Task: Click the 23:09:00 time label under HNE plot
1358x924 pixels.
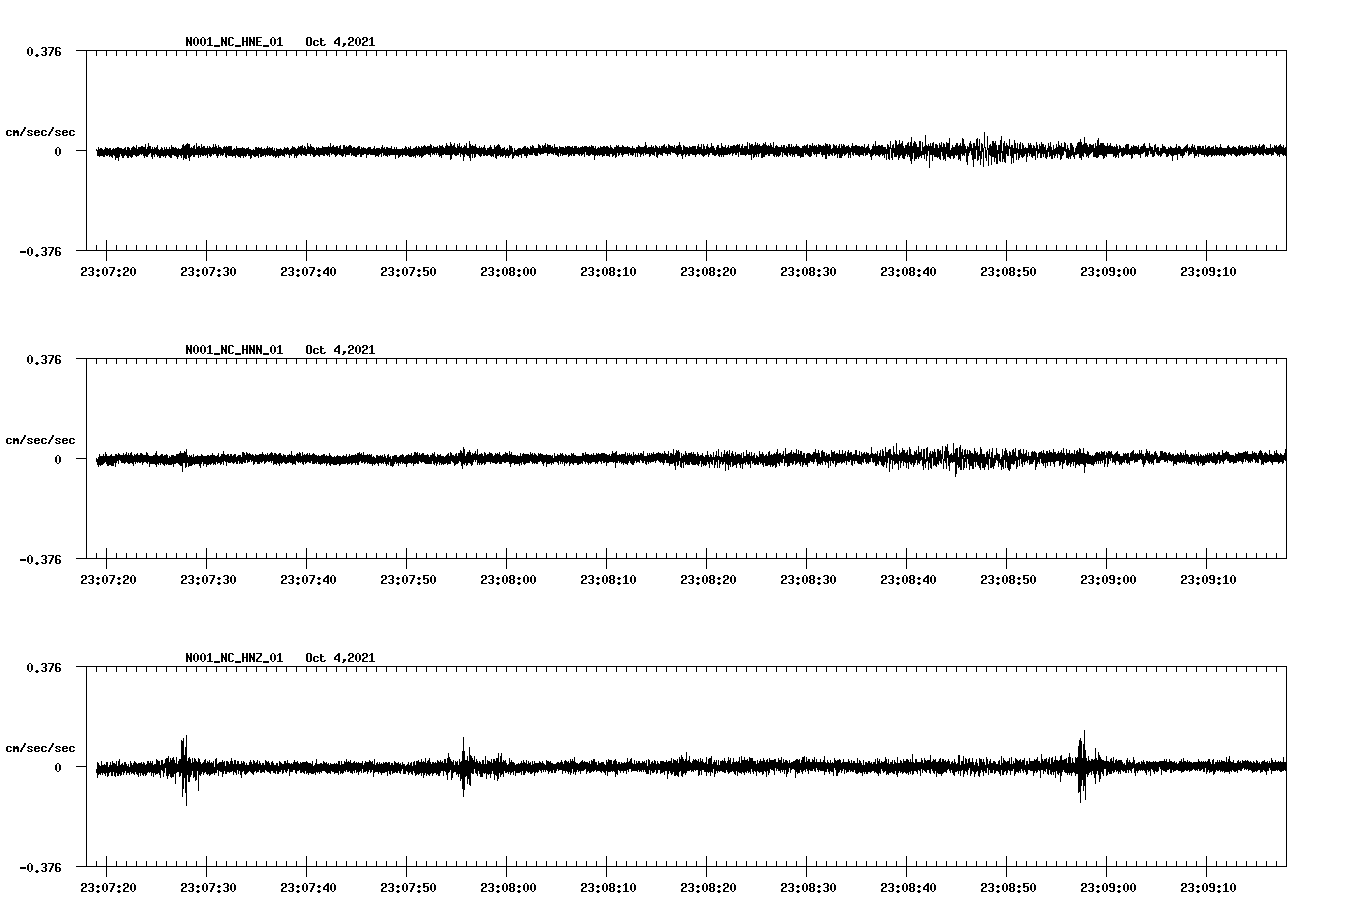Action: [x=1108, y=272]
